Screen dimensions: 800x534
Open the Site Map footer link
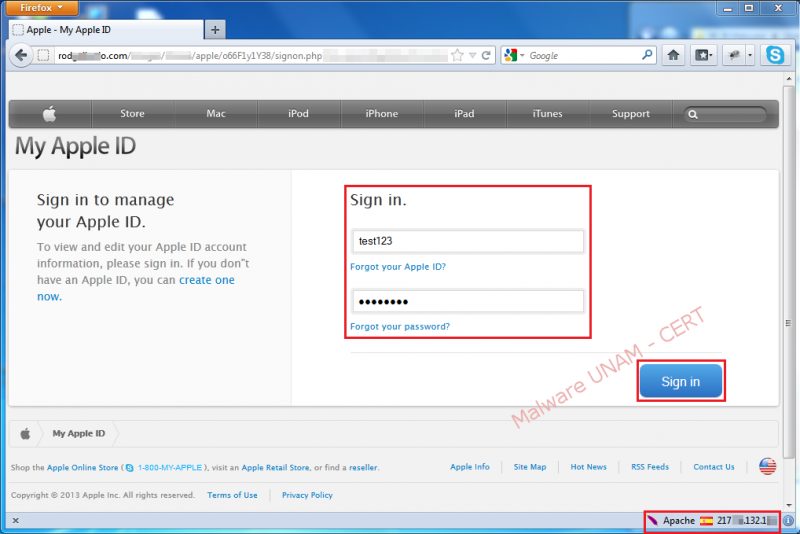[x=530, y=467]
